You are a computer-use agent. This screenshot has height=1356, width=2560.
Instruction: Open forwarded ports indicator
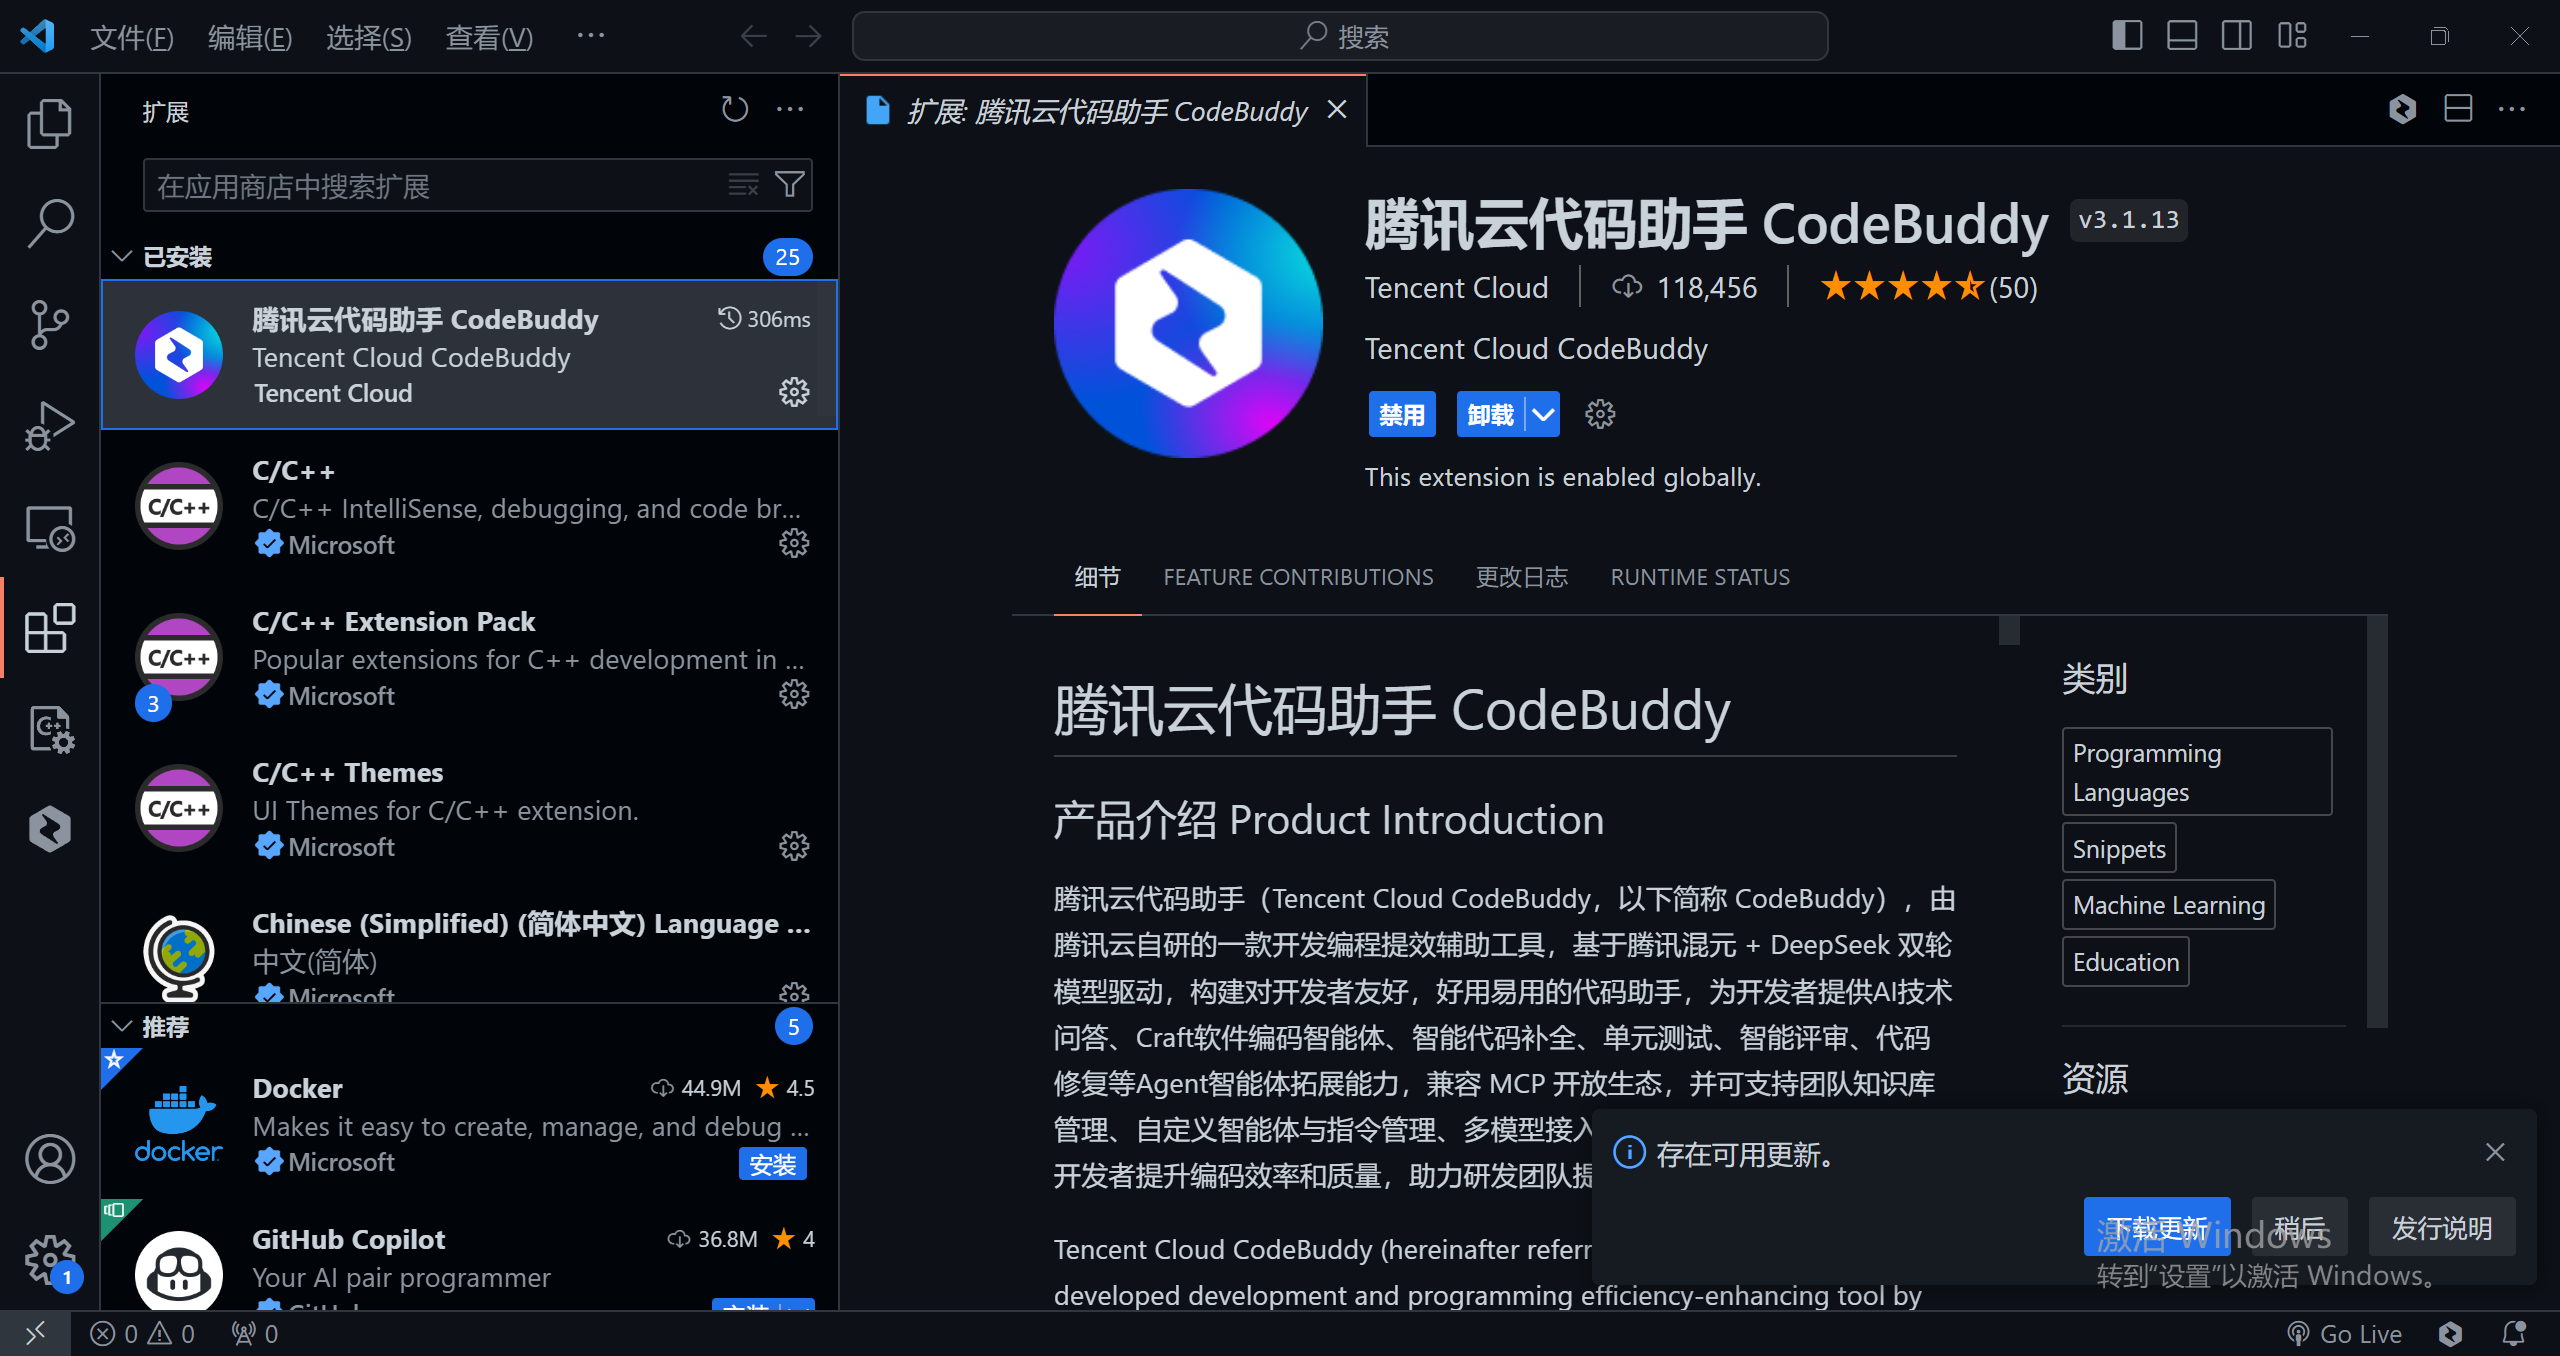tap(254, 1333)
